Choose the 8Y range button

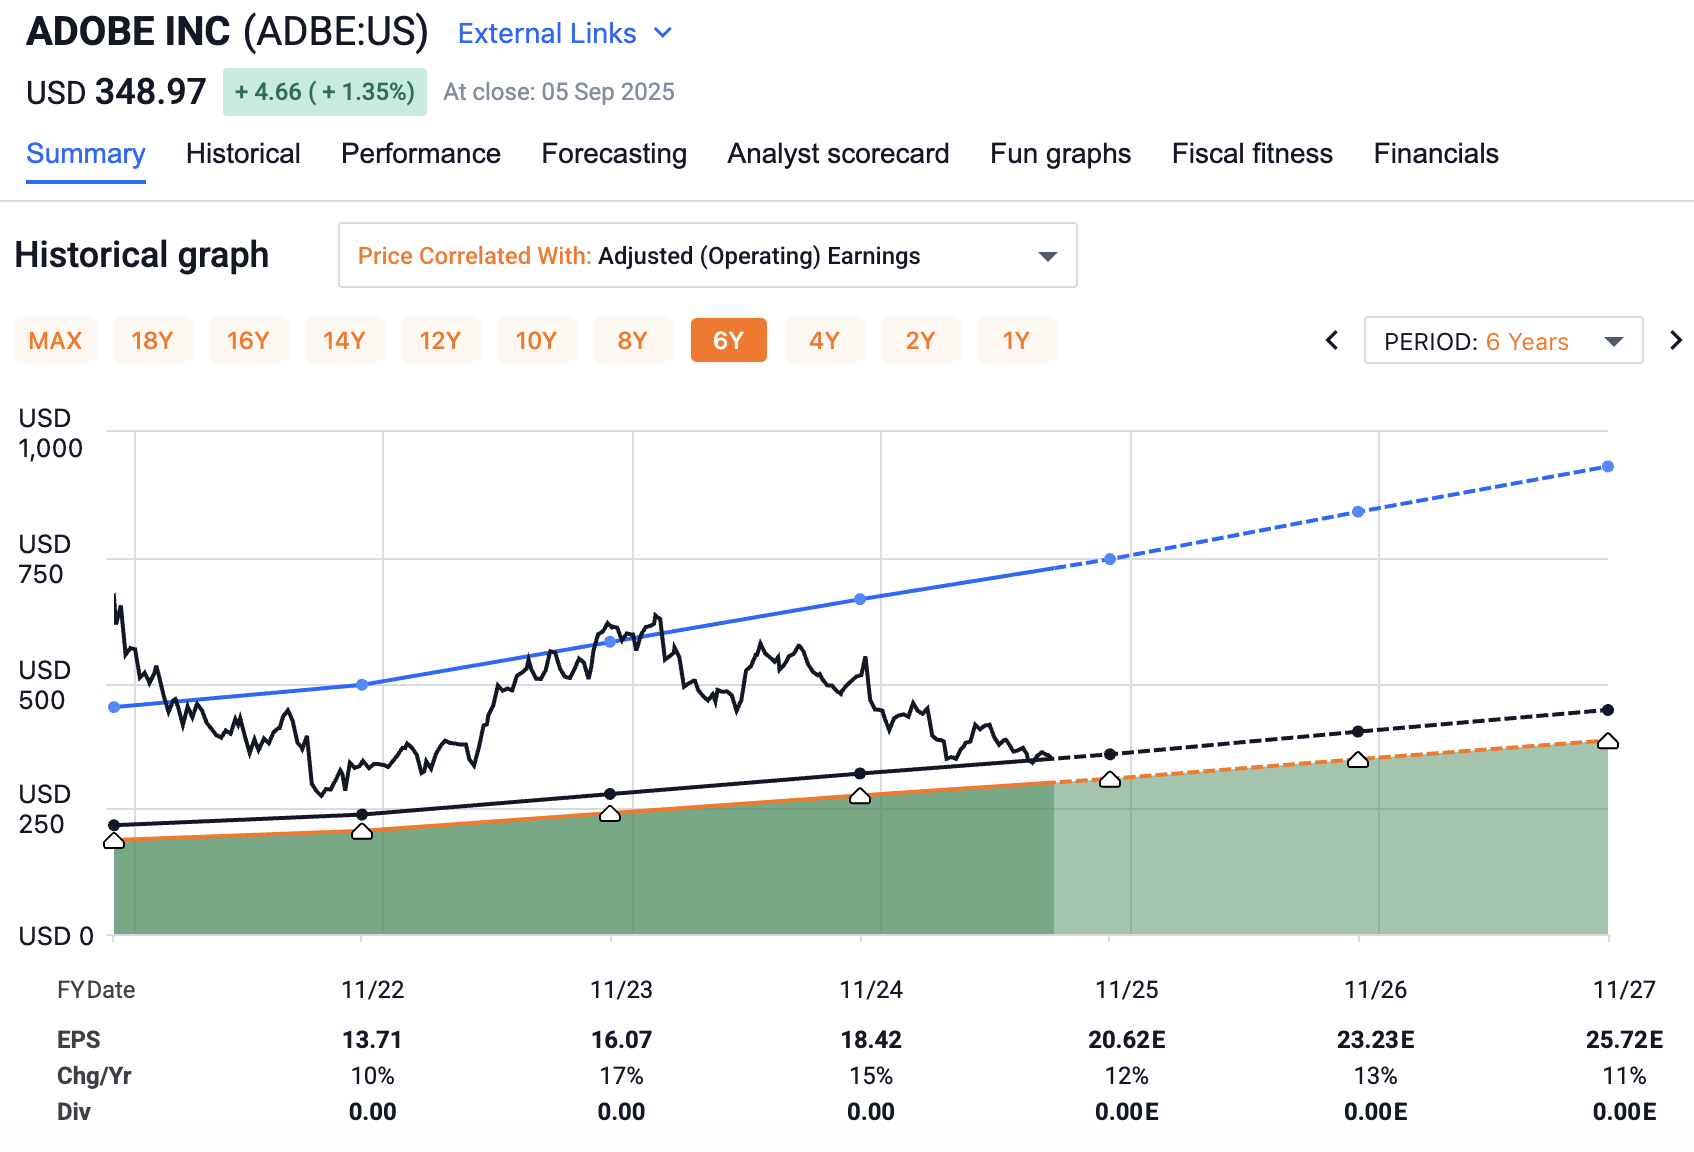tap(632, 341)
